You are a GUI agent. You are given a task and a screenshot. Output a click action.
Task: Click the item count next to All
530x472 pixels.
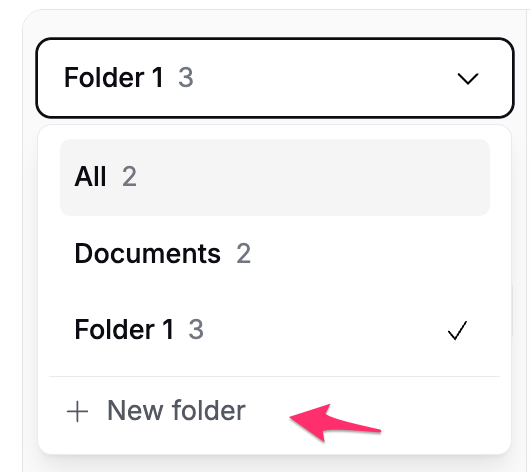[x=129, y=176]
